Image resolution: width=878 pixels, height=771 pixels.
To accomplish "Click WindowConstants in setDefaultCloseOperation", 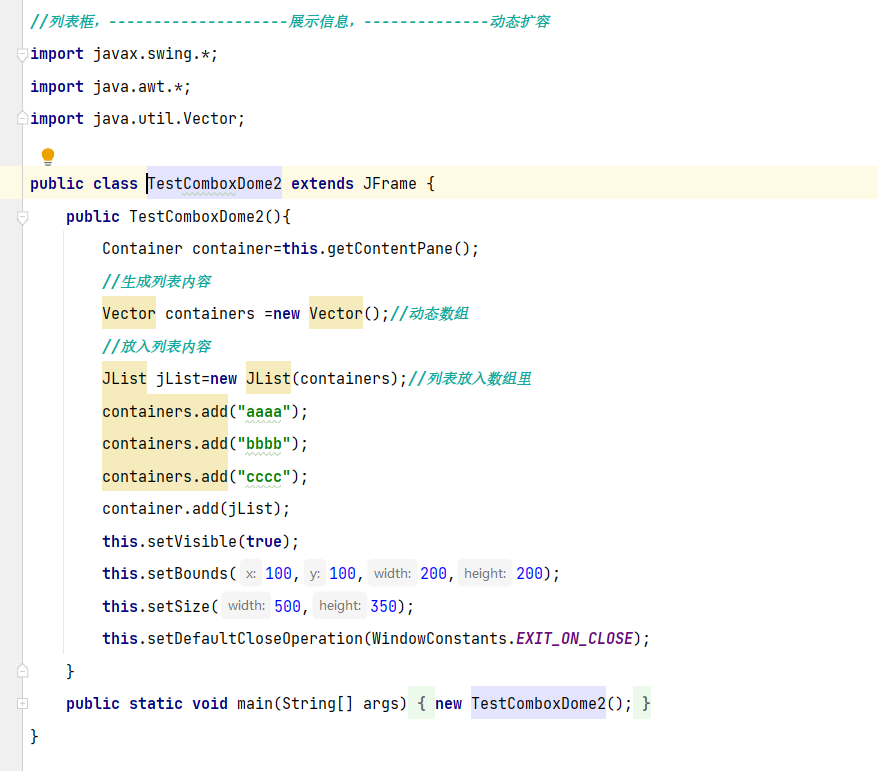I will [x=439, y=638].
